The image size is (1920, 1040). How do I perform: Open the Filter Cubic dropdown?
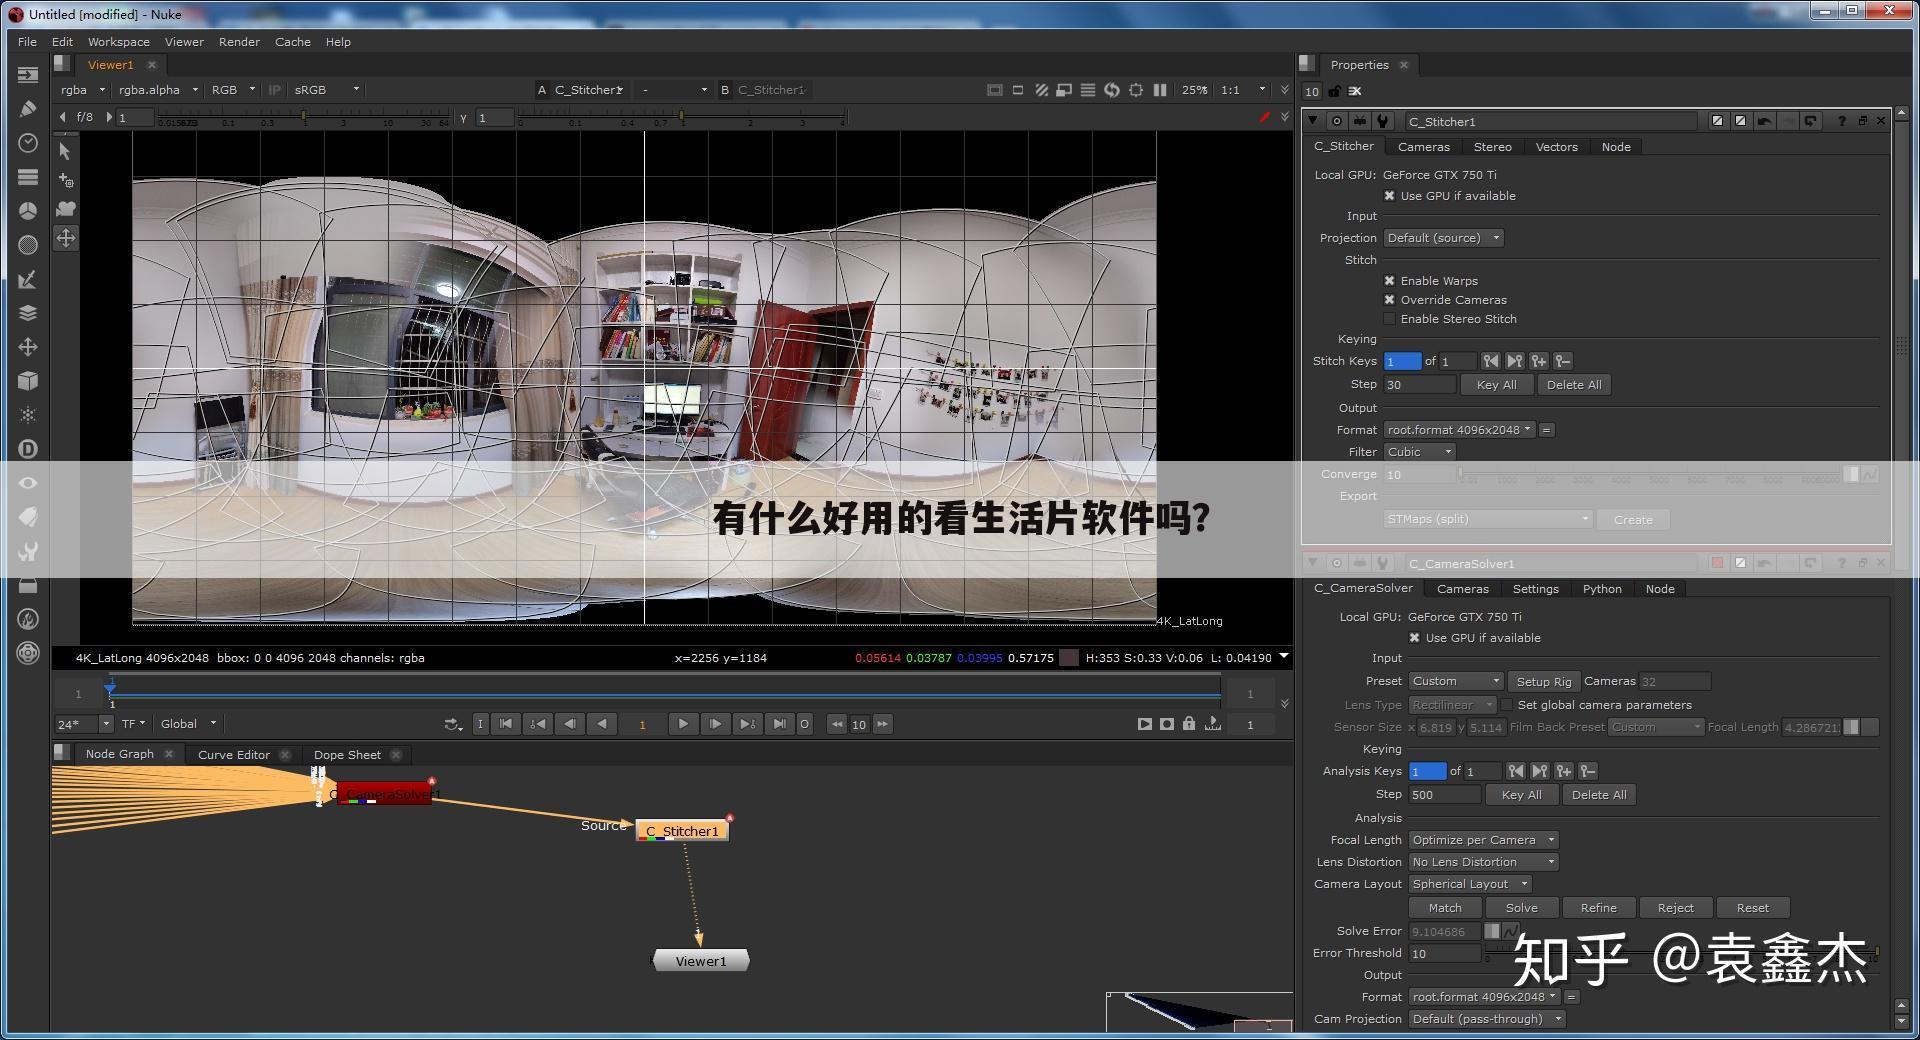(x=1419, y=452)
